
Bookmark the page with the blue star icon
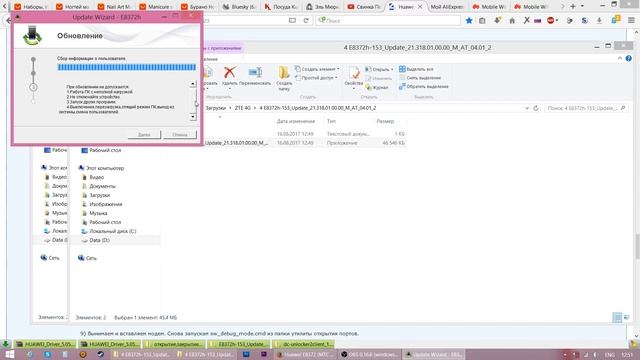click(x=469, y=20)
